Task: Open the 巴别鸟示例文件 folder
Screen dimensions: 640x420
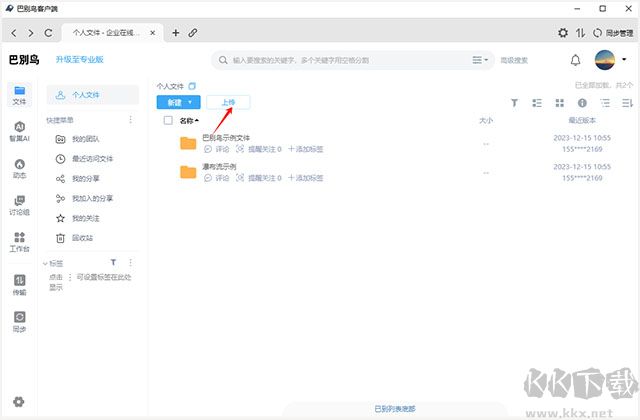Action: coord(226,137)
